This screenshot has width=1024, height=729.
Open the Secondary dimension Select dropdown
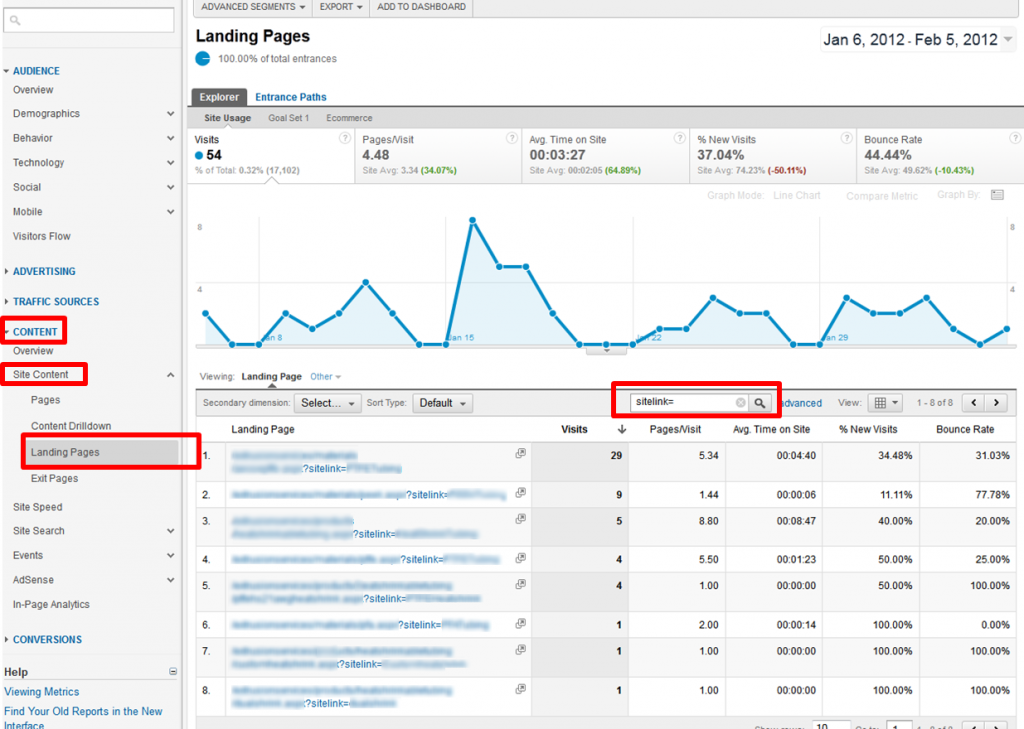[327, 402]
